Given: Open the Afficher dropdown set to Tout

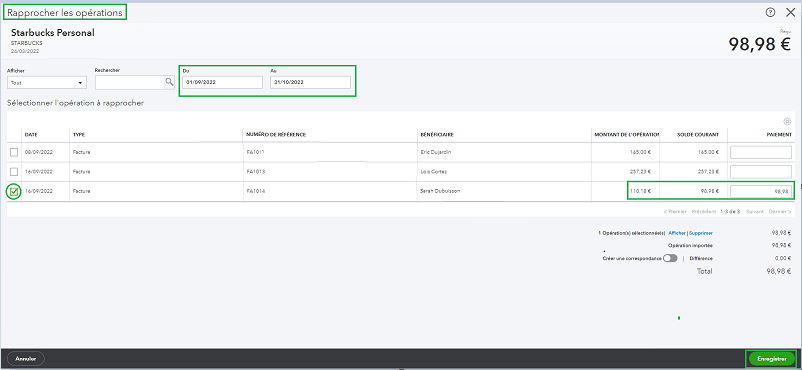Looking at the screenshot, I should [x=47, y=82].
